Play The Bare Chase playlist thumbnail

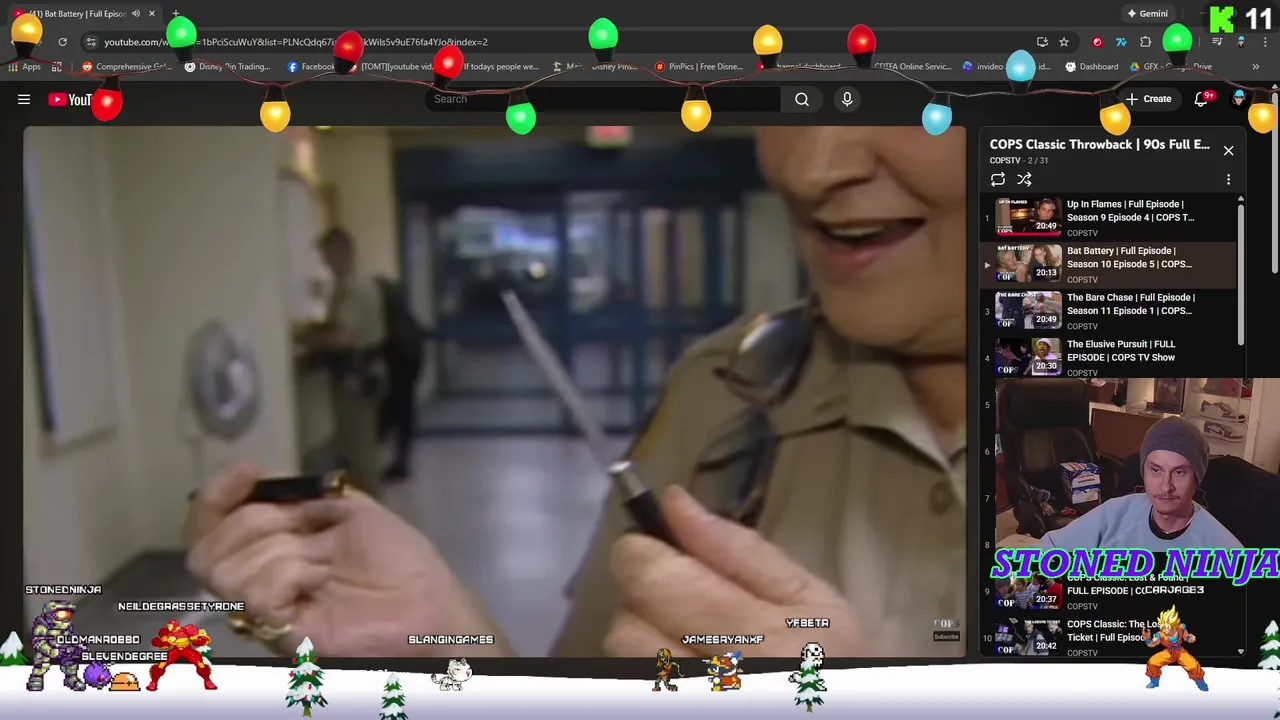[x=1028, y=310]
